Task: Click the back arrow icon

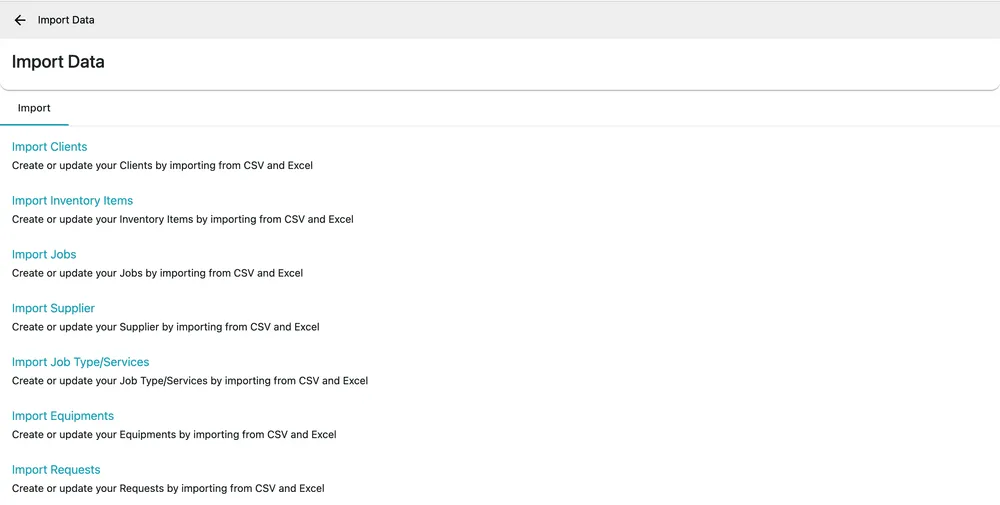Action: (x=20, y=20)
